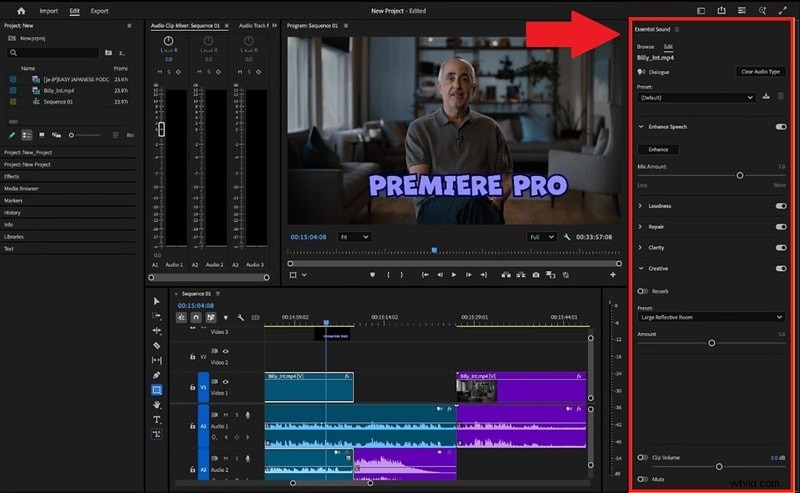Expand the Clarity section chevron
The height and width of the screenshot is (493, 800).
point(641,248)
